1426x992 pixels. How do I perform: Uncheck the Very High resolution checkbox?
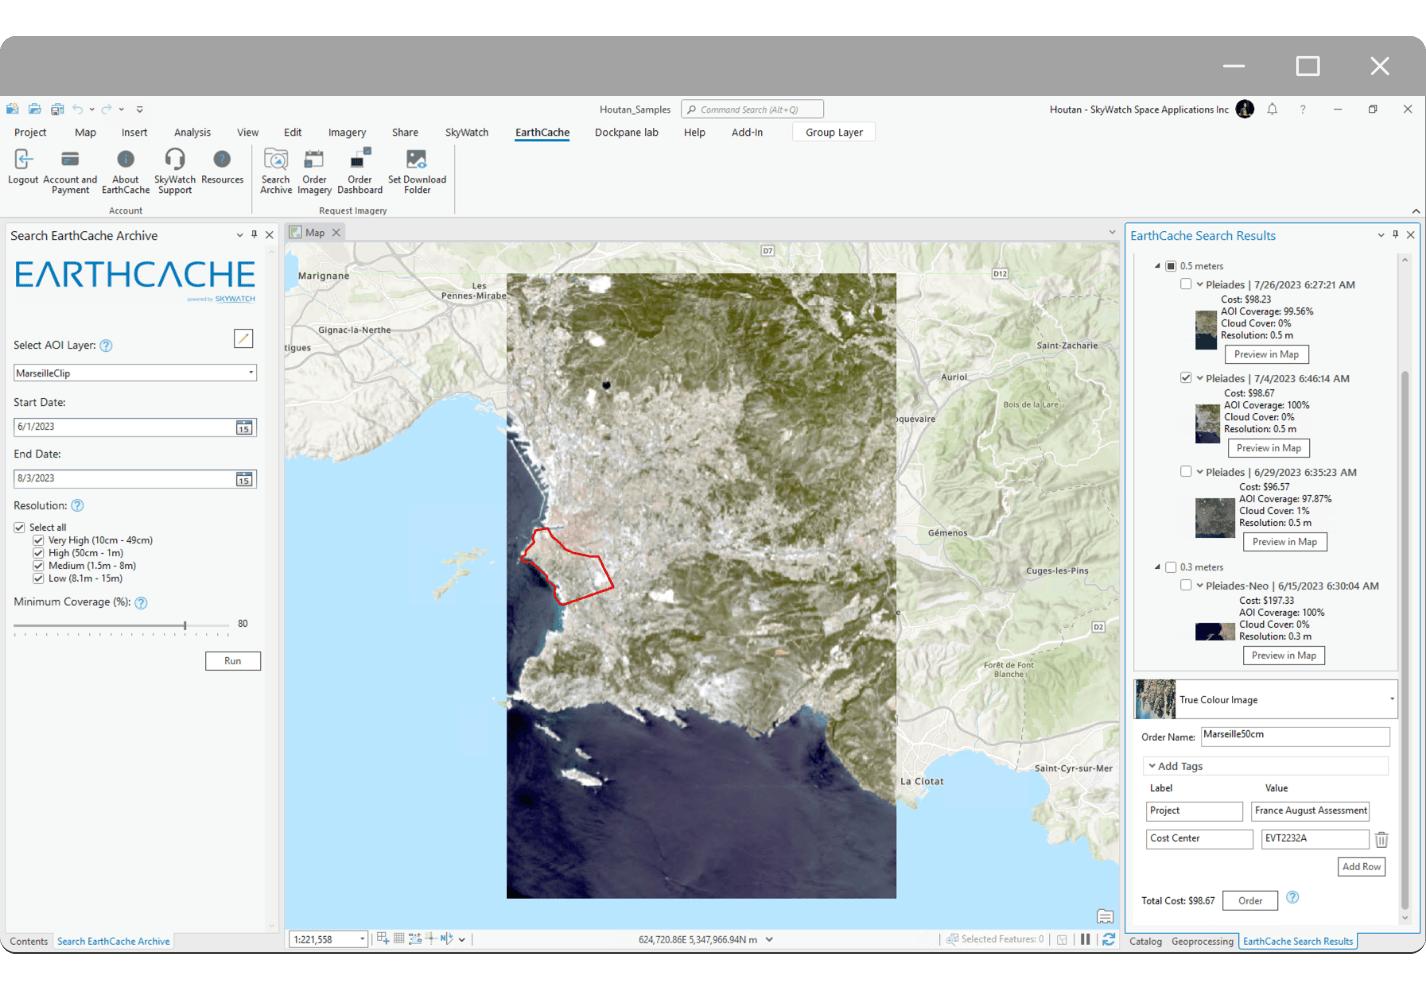[39, 541]
